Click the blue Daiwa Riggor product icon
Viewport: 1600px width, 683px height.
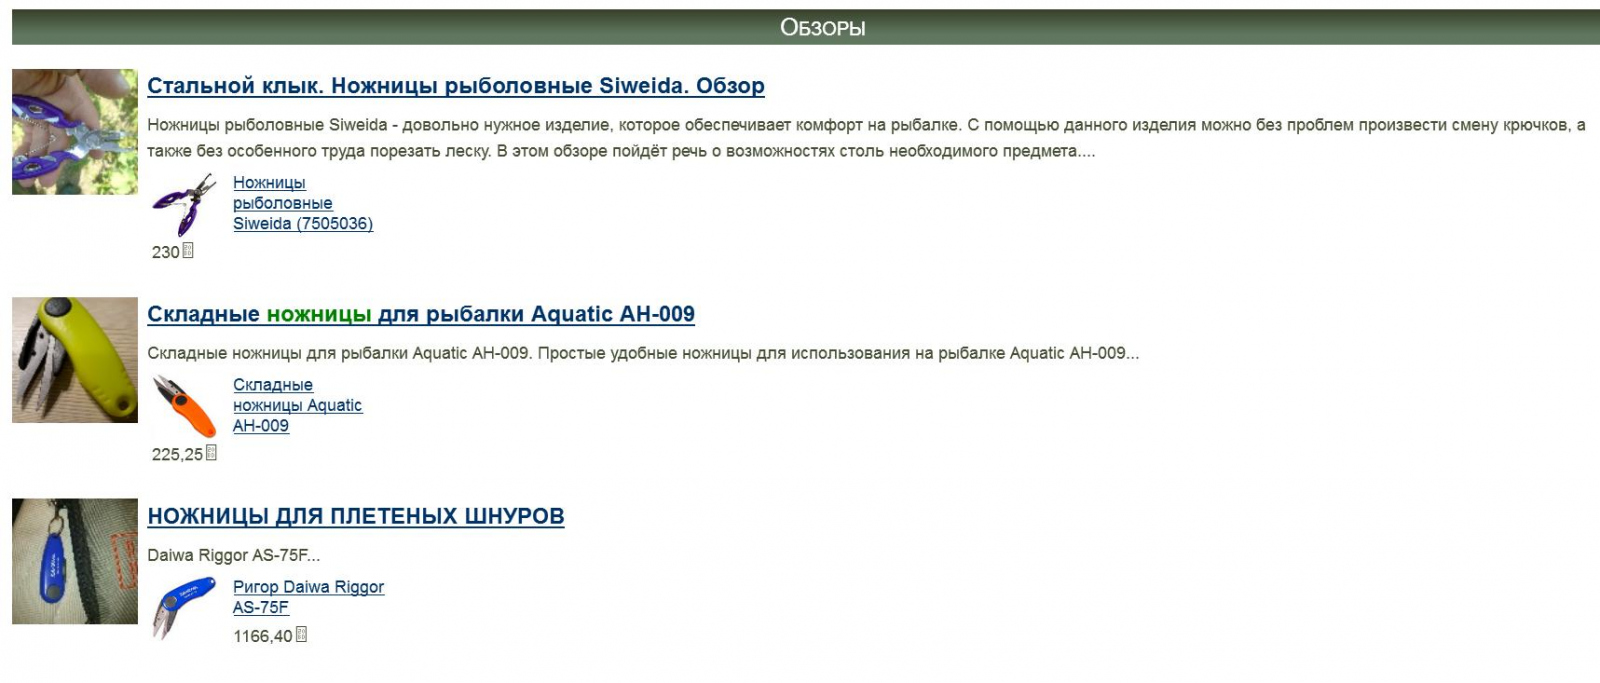tap(184, 609)
